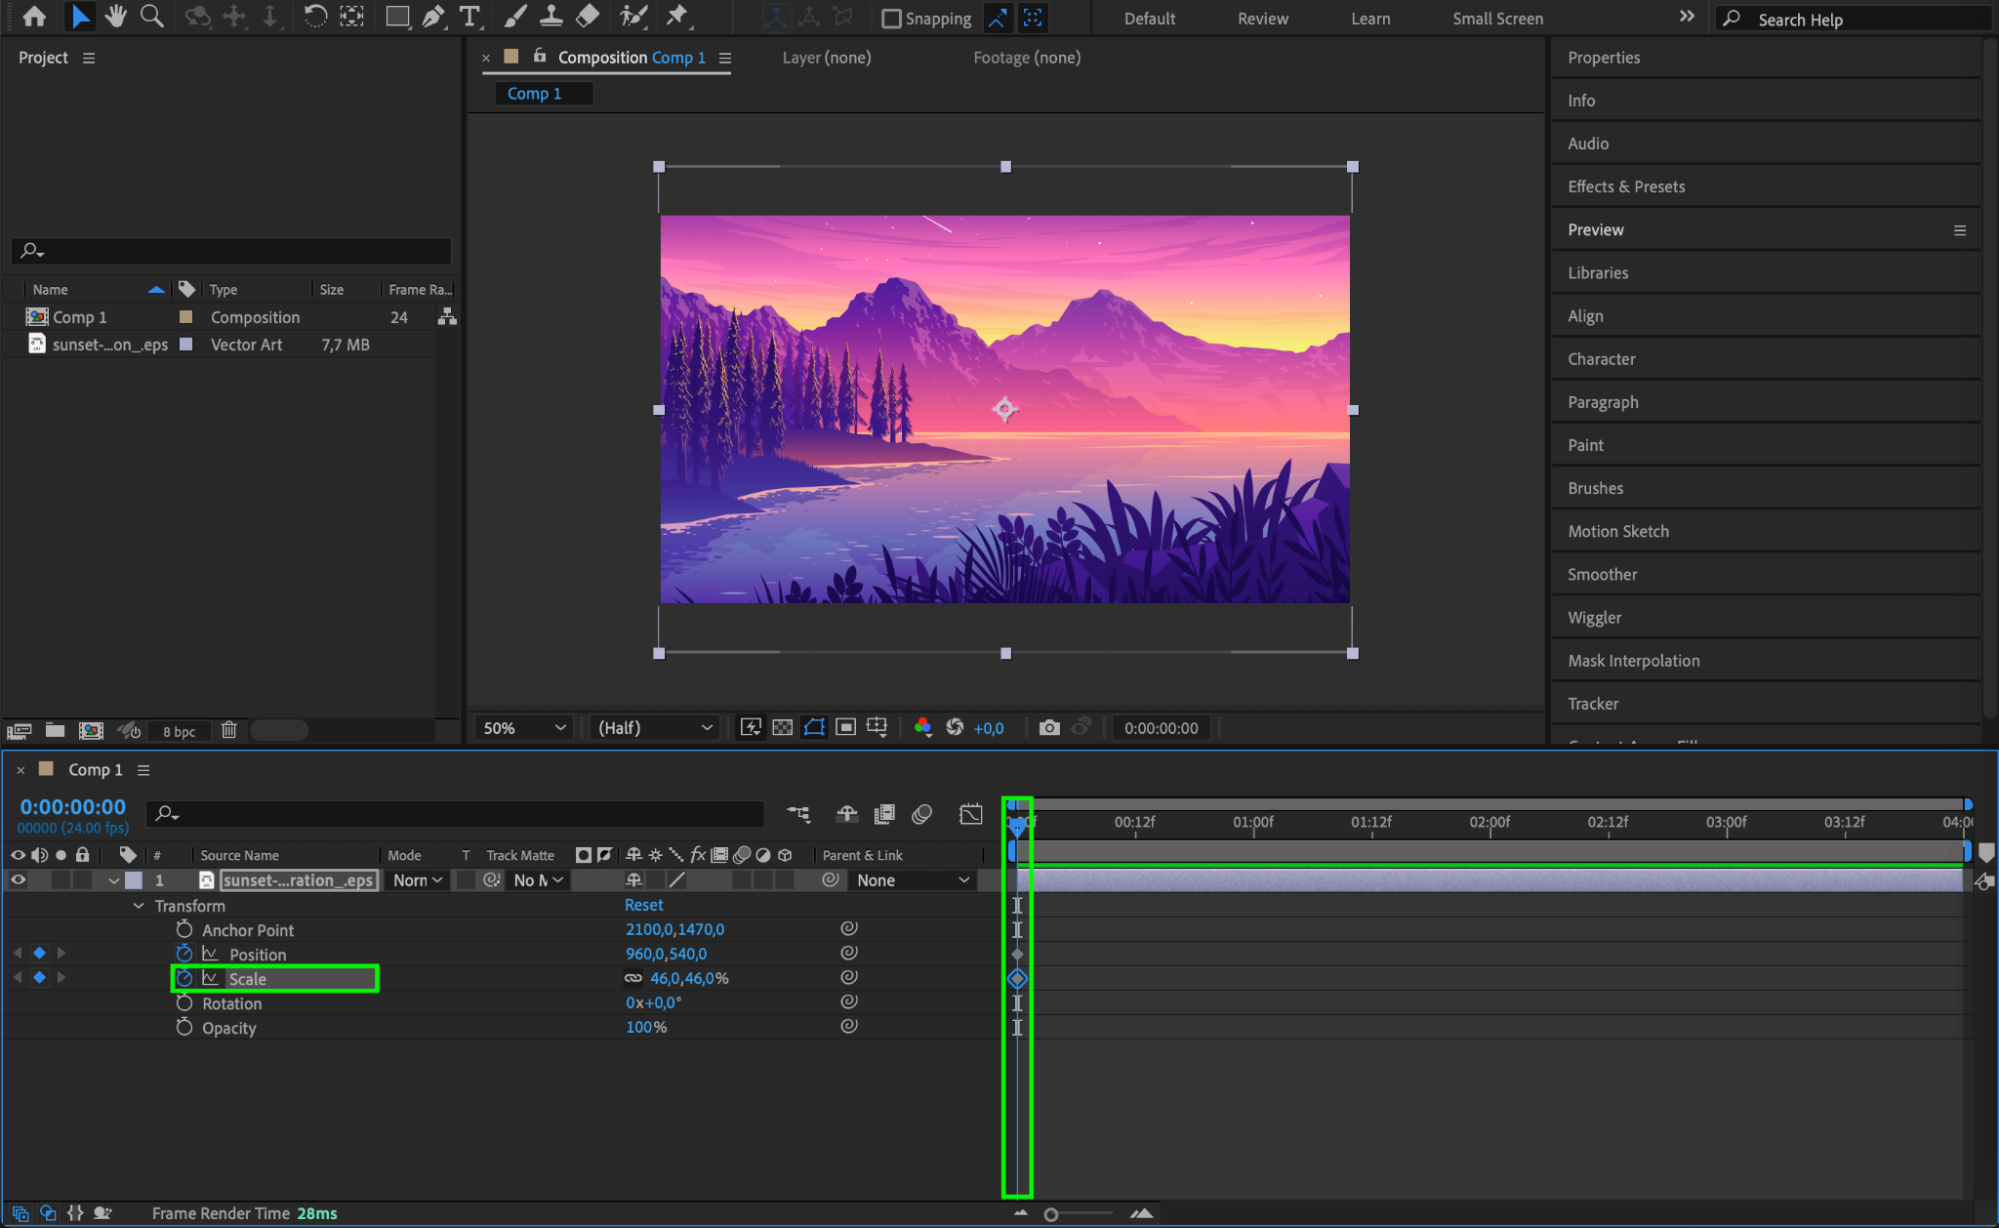1999x1228 pixels.
Task: Delete selected project item trash icon
Action: [x=229, y=730]
